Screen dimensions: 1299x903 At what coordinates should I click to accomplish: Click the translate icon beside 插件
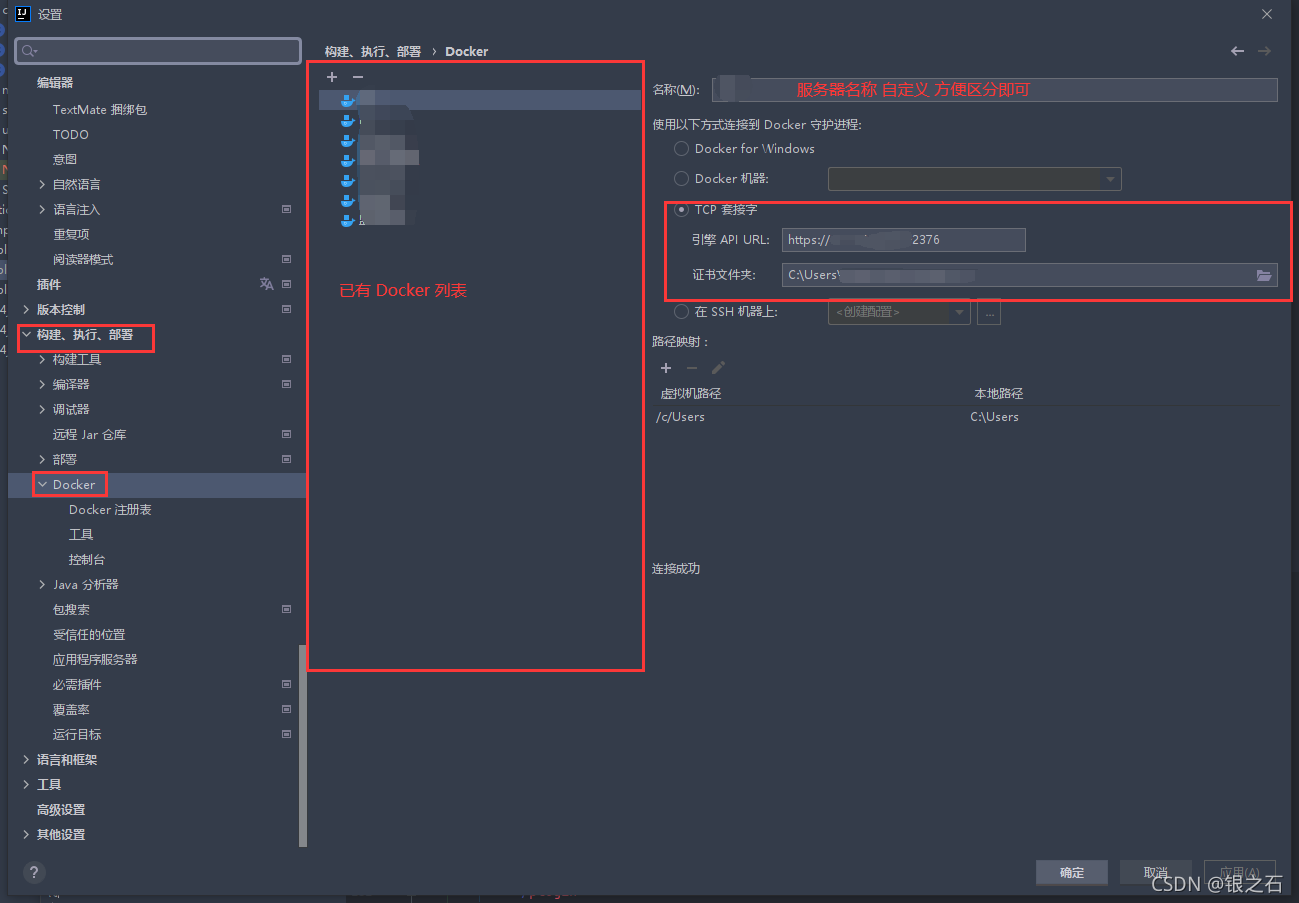[x=266, y=284]
